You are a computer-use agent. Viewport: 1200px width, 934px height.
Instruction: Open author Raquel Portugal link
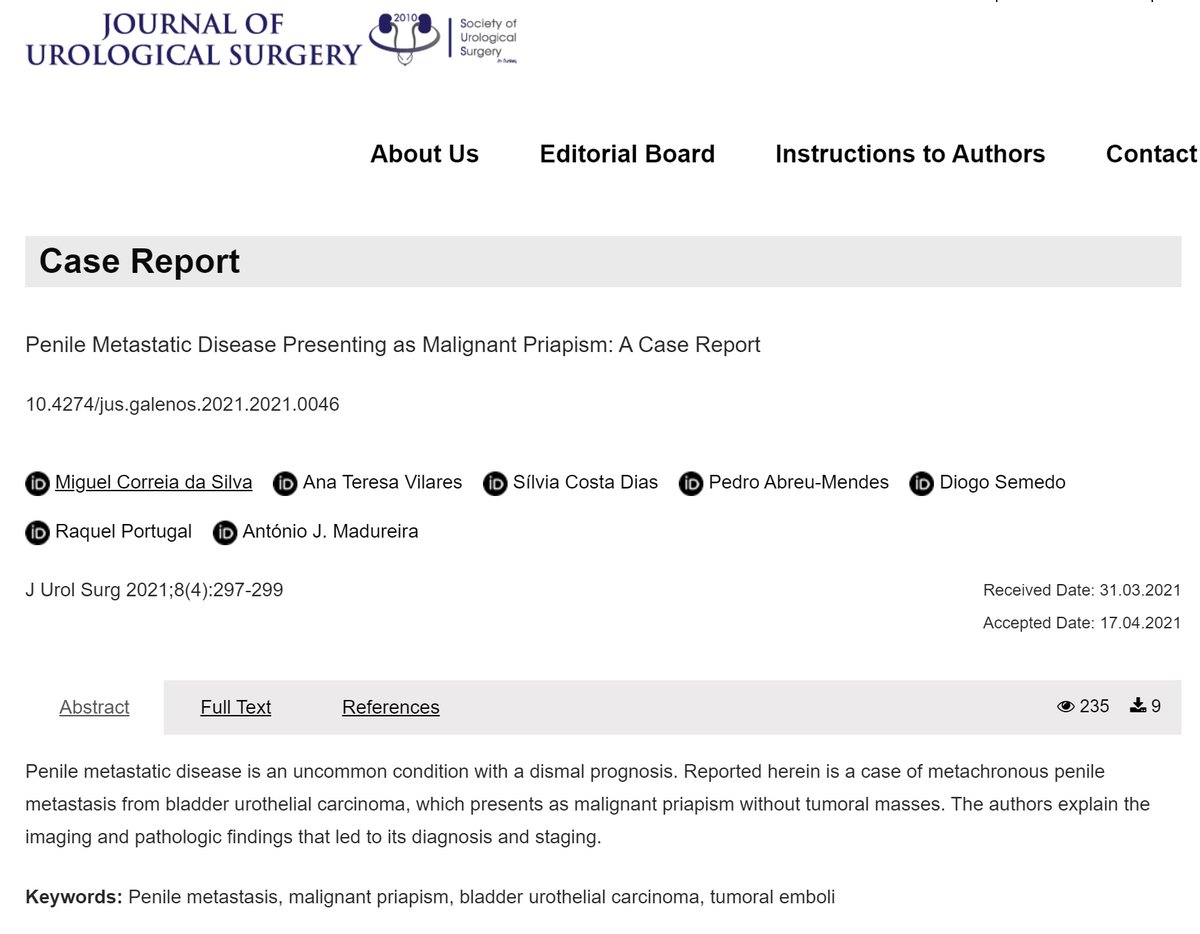click(124, 532)
